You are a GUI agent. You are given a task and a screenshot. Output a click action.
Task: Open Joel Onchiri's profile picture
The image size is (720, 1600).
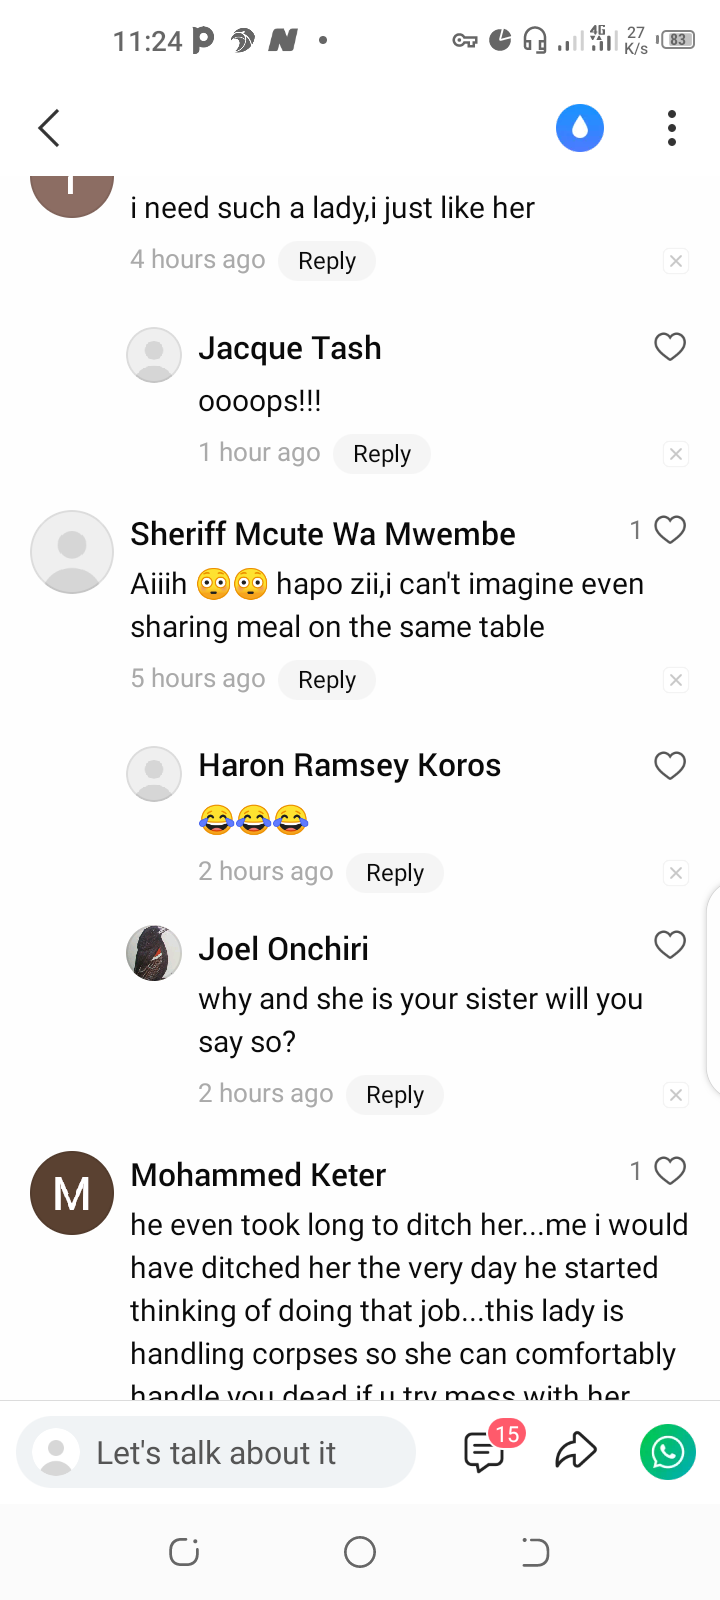click(x=154, y=953)
